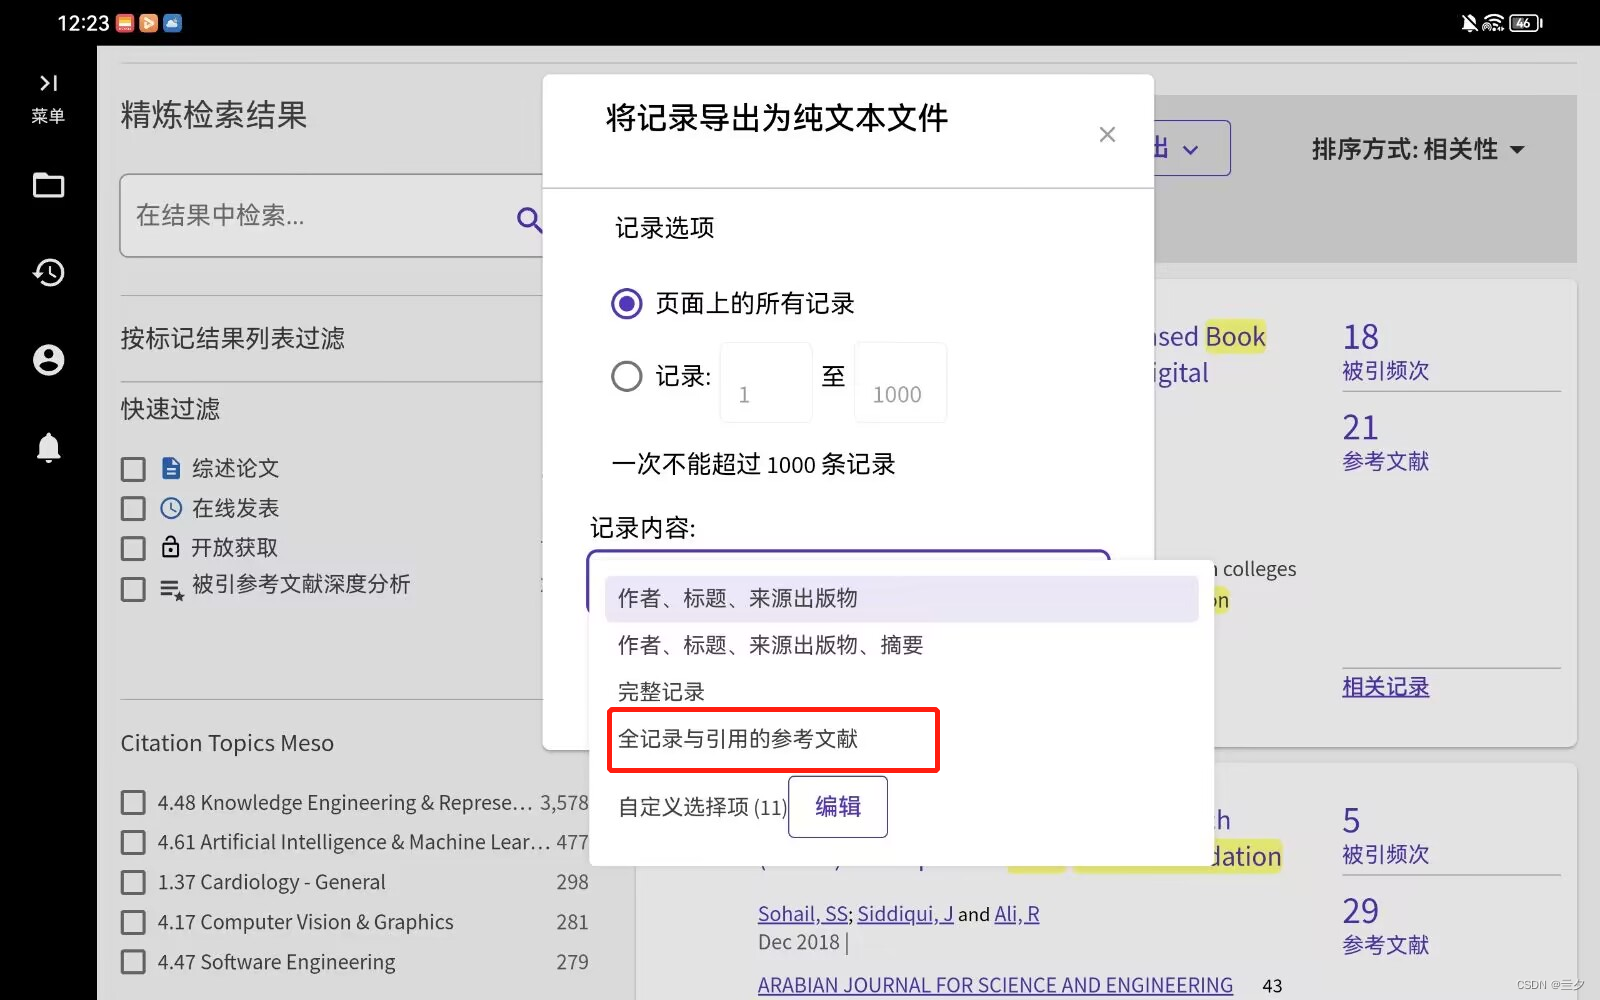
Task: Click the 菜单 label in sidebar
Action: coord(48,116)
